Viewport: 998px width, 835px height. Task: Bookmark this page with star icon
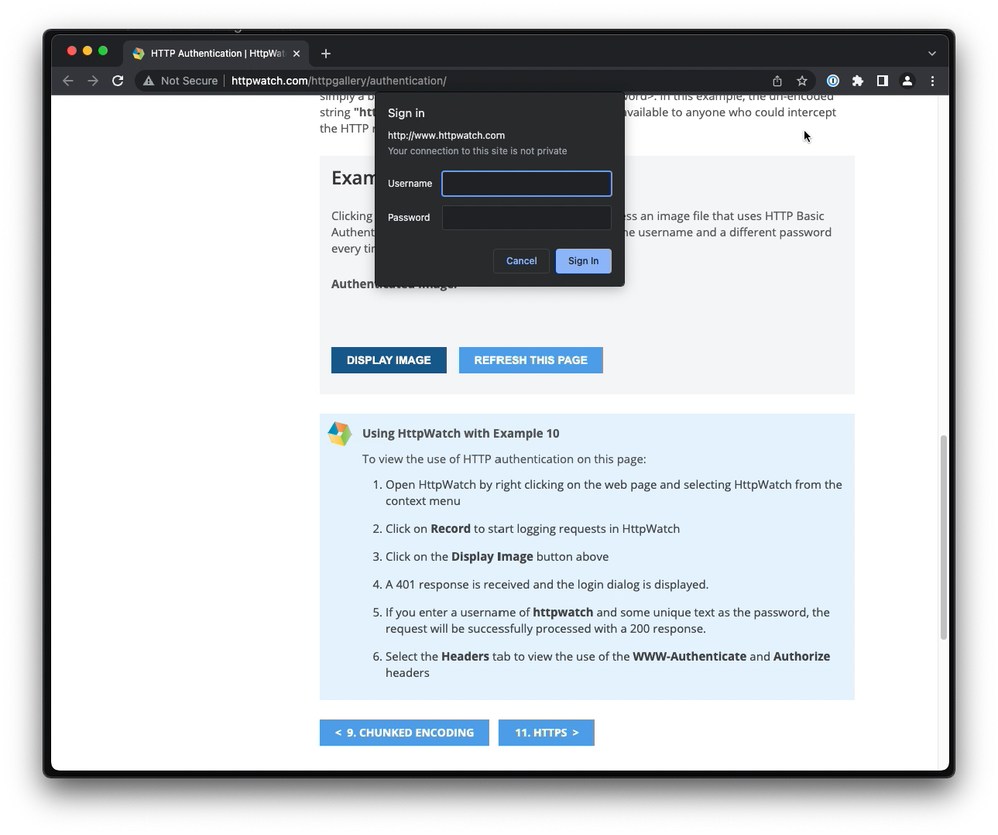[802, 81]
